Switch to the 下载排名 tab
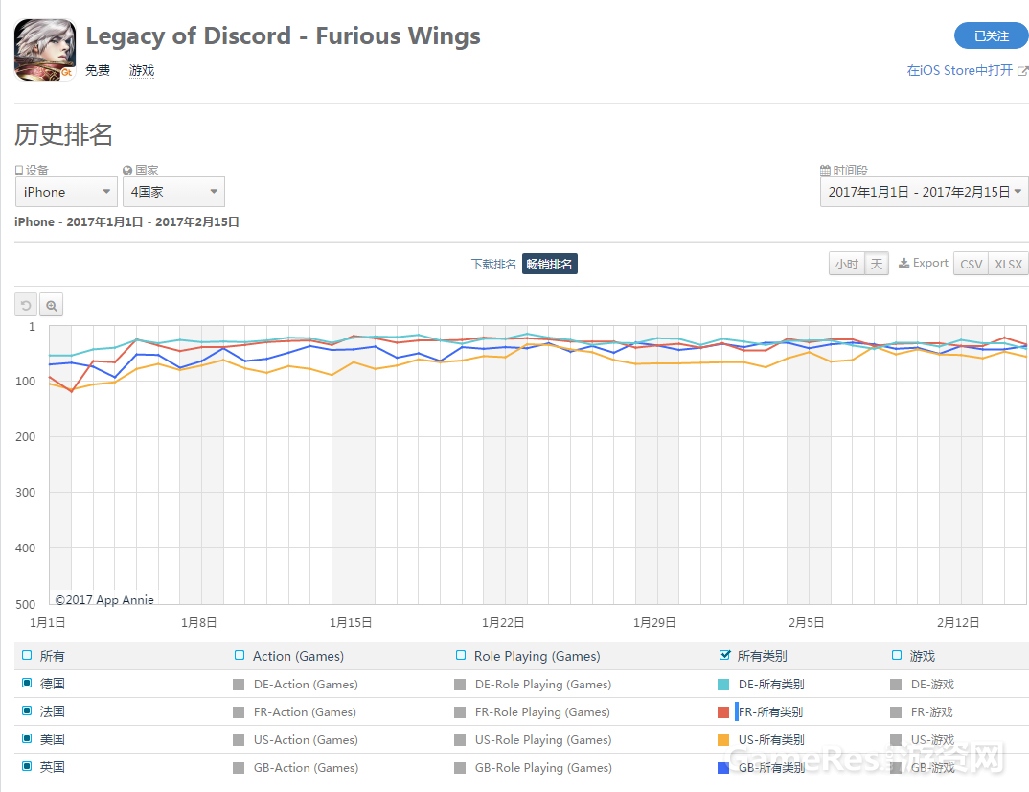 (x=493, y=264)
